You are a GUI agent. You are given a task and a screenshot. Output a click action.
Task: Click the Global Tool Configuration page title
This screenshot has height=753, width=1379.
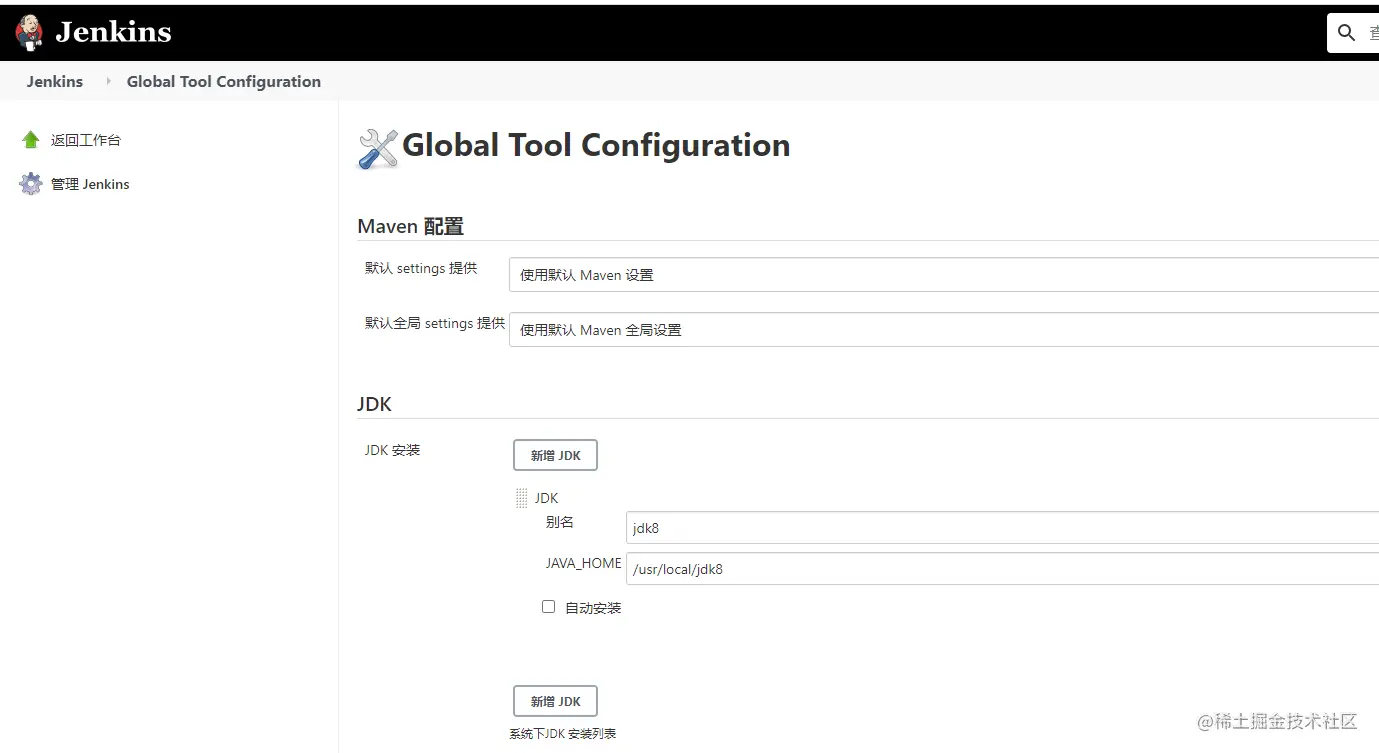[596, 146]
